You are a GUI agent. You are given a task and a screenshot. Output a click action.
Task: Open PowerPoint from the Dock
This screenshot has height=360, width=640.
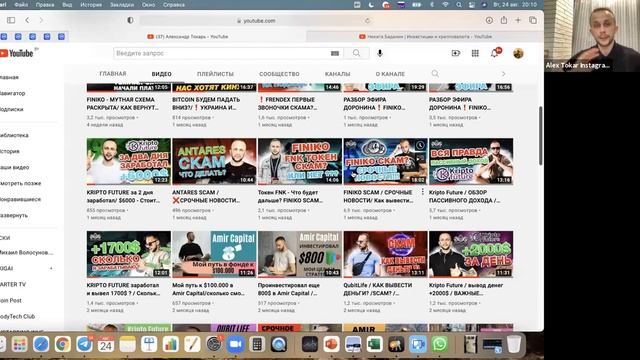point(331,344)
